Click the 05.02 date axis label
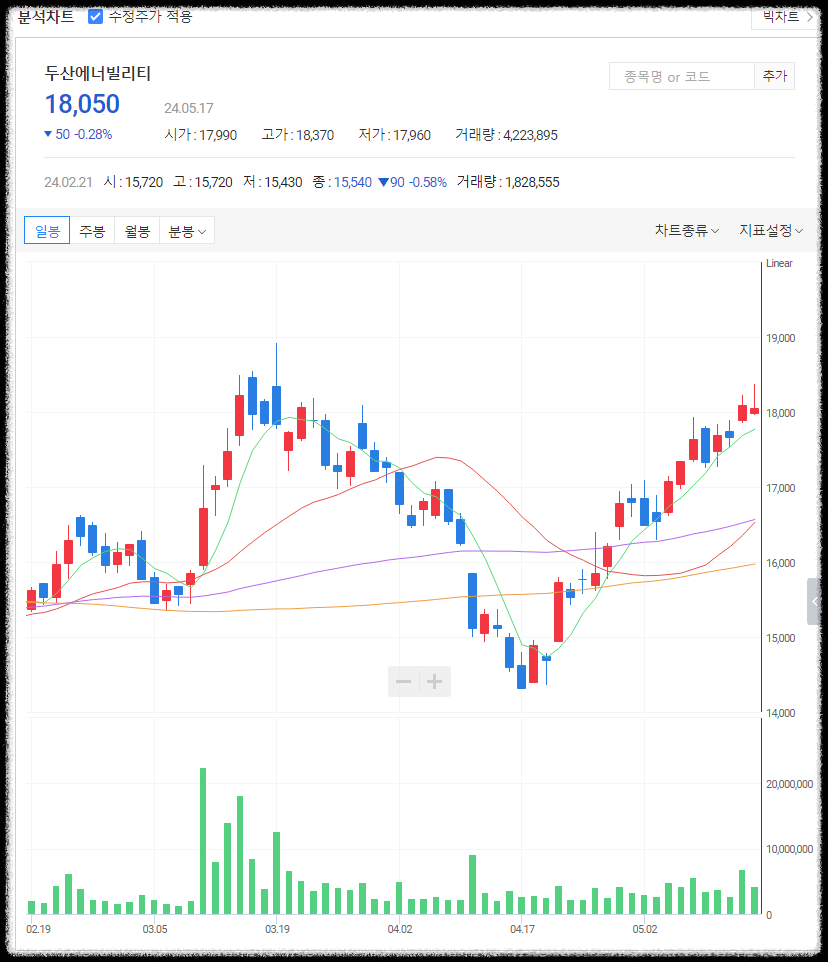Image resolution: width=828 pixels, height=962 pixels. point(645,929)
